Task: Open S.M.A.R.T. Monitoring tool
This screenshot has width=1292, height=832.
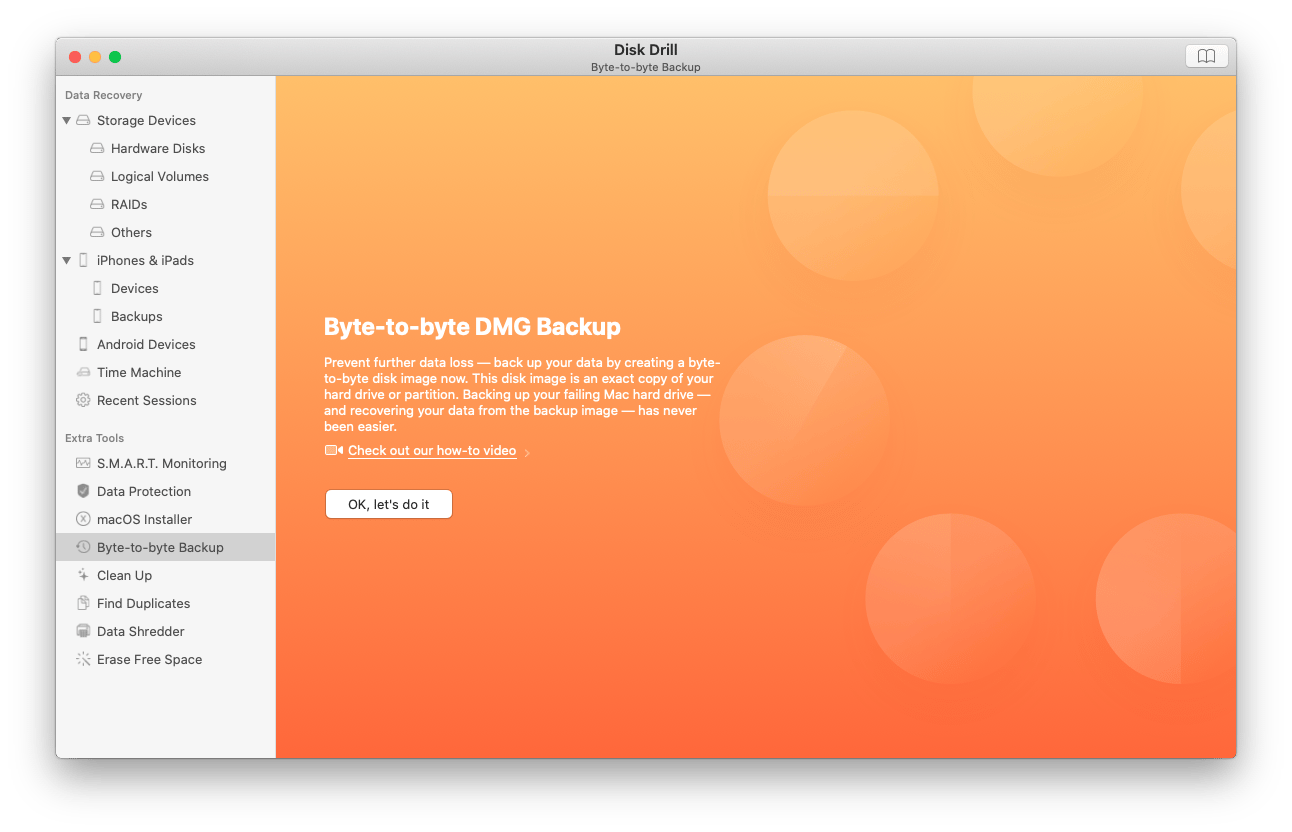Action: point(166,463)
